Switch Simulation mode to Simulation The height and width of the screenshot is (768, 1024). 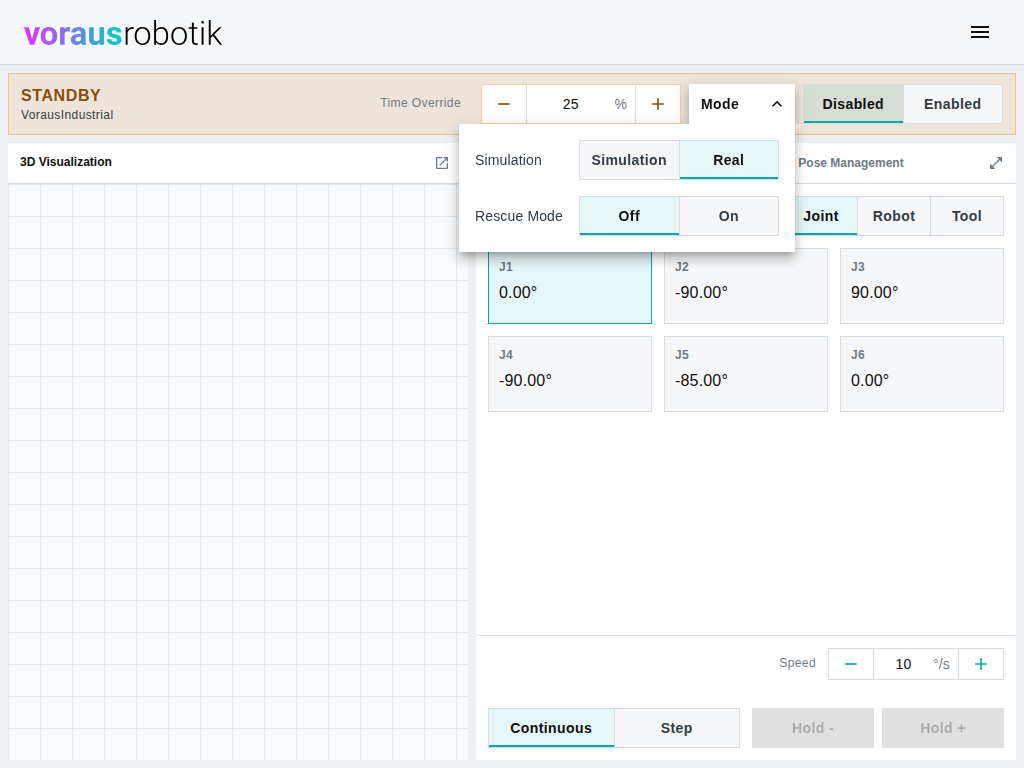coord(629,160)
